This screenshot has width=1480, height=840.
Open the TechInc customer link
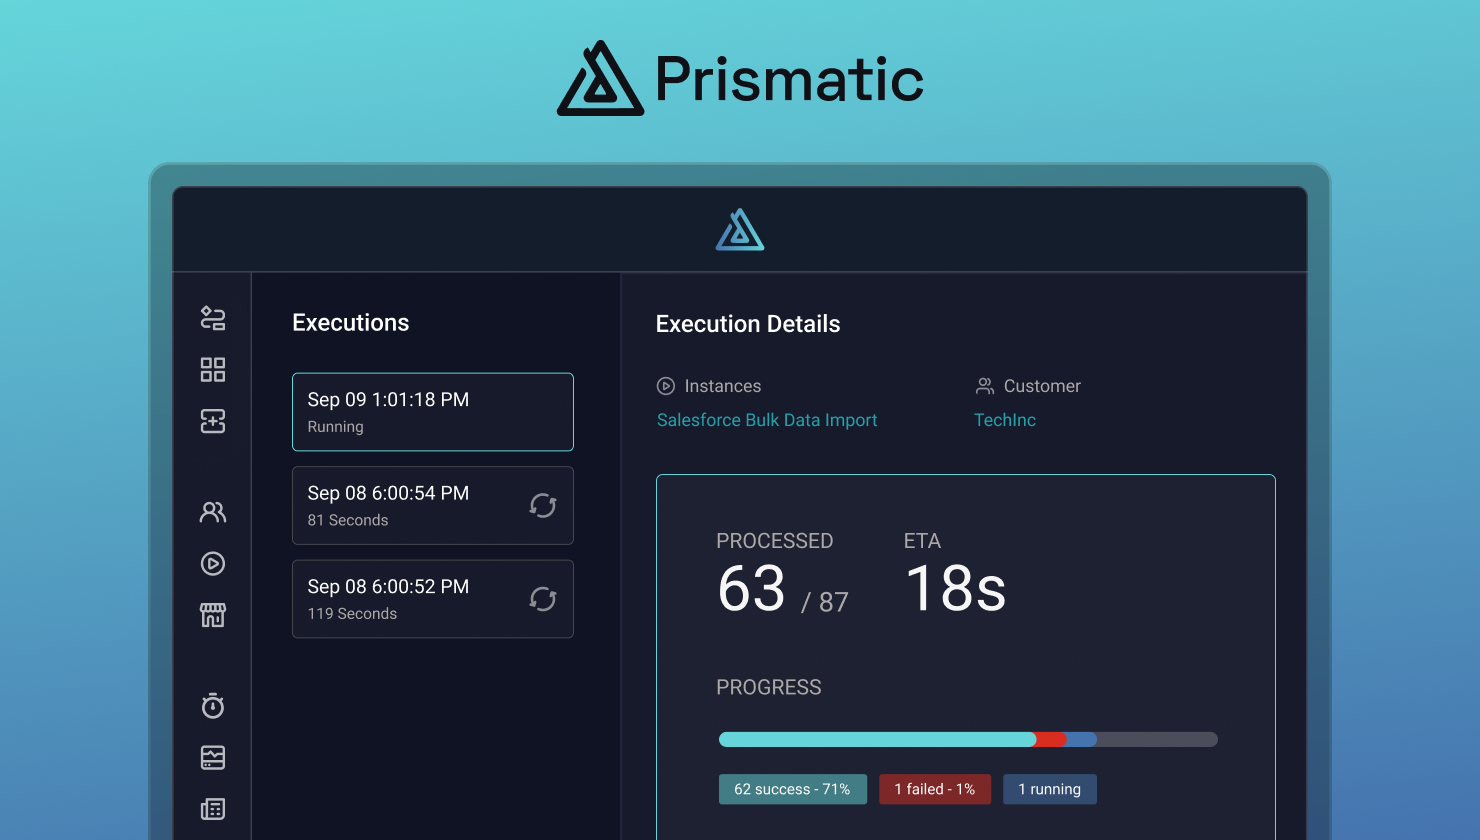(1005, 420)
